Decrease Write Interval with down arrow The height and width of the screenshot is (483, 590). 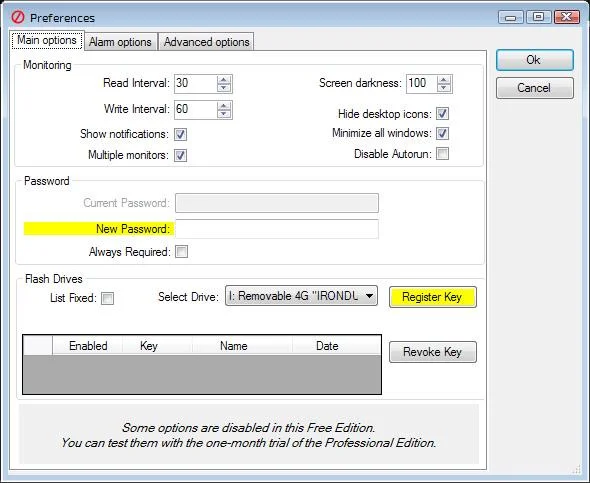pos(224,114)
